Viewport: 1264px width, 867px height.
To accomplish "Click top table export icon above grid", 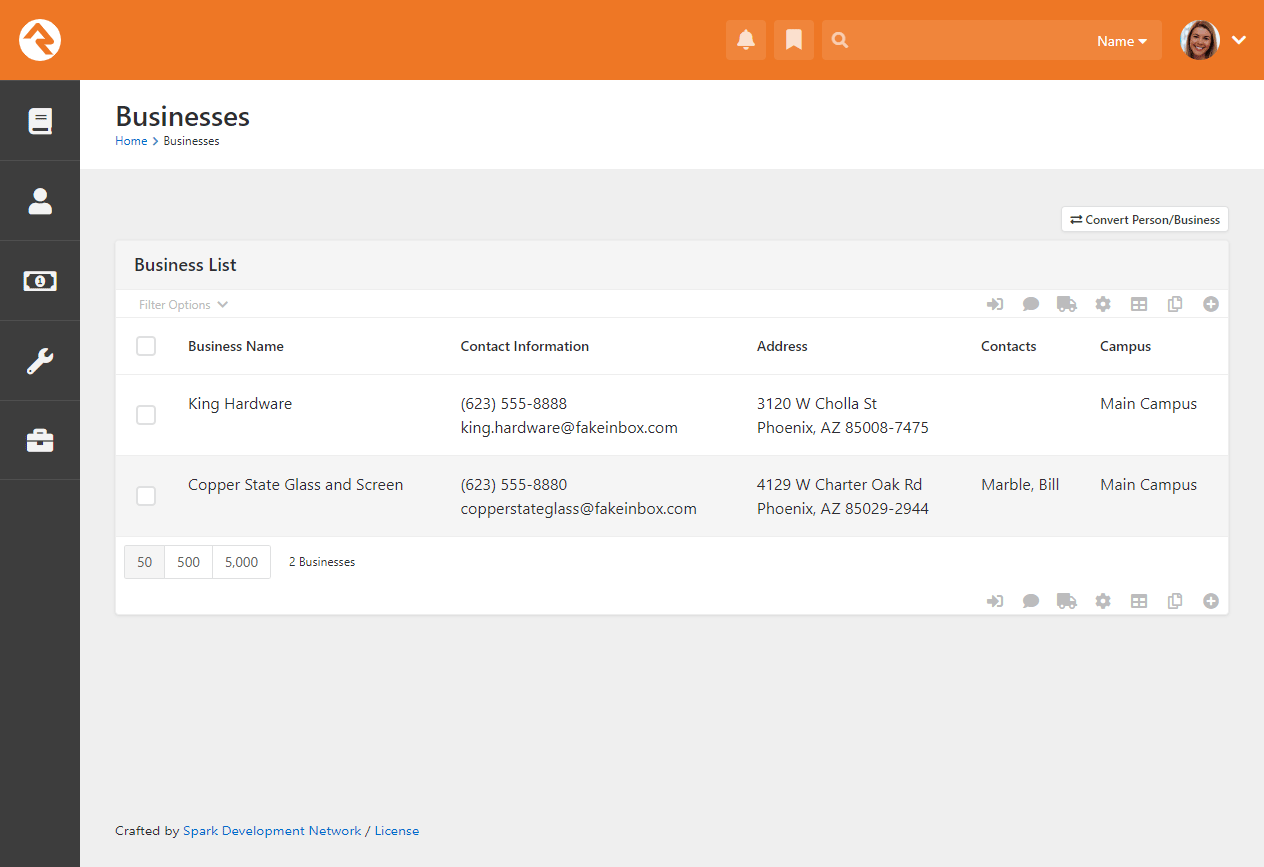I will coord(1139,304).
